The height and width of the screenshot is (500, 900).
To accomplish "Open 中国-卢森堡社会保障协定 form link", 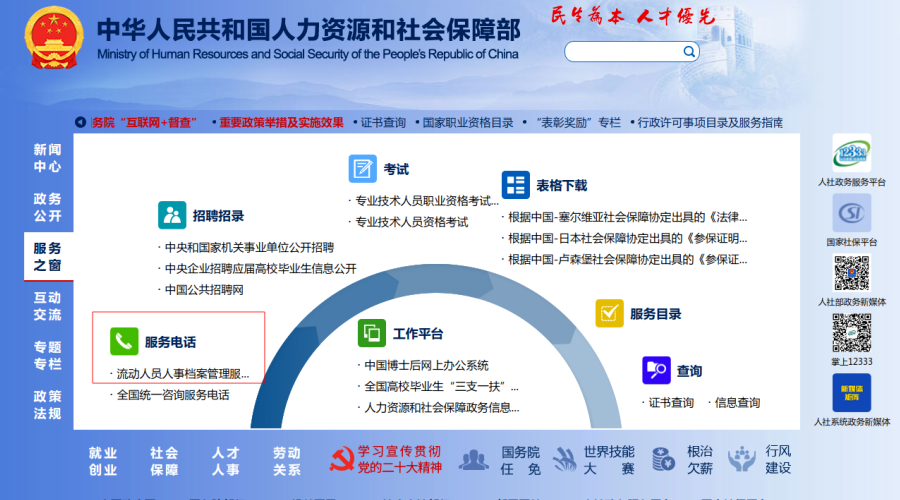I will [627, 259].
